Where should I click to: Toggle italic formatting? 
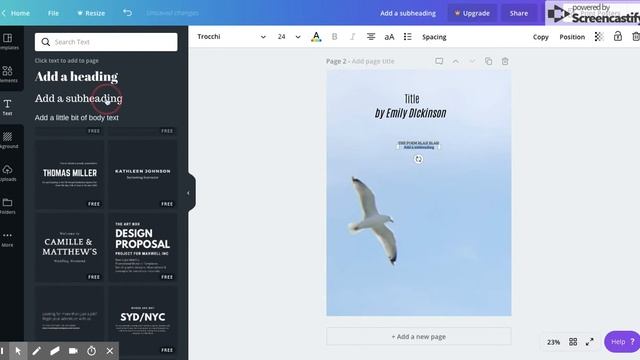pos(352,37)
